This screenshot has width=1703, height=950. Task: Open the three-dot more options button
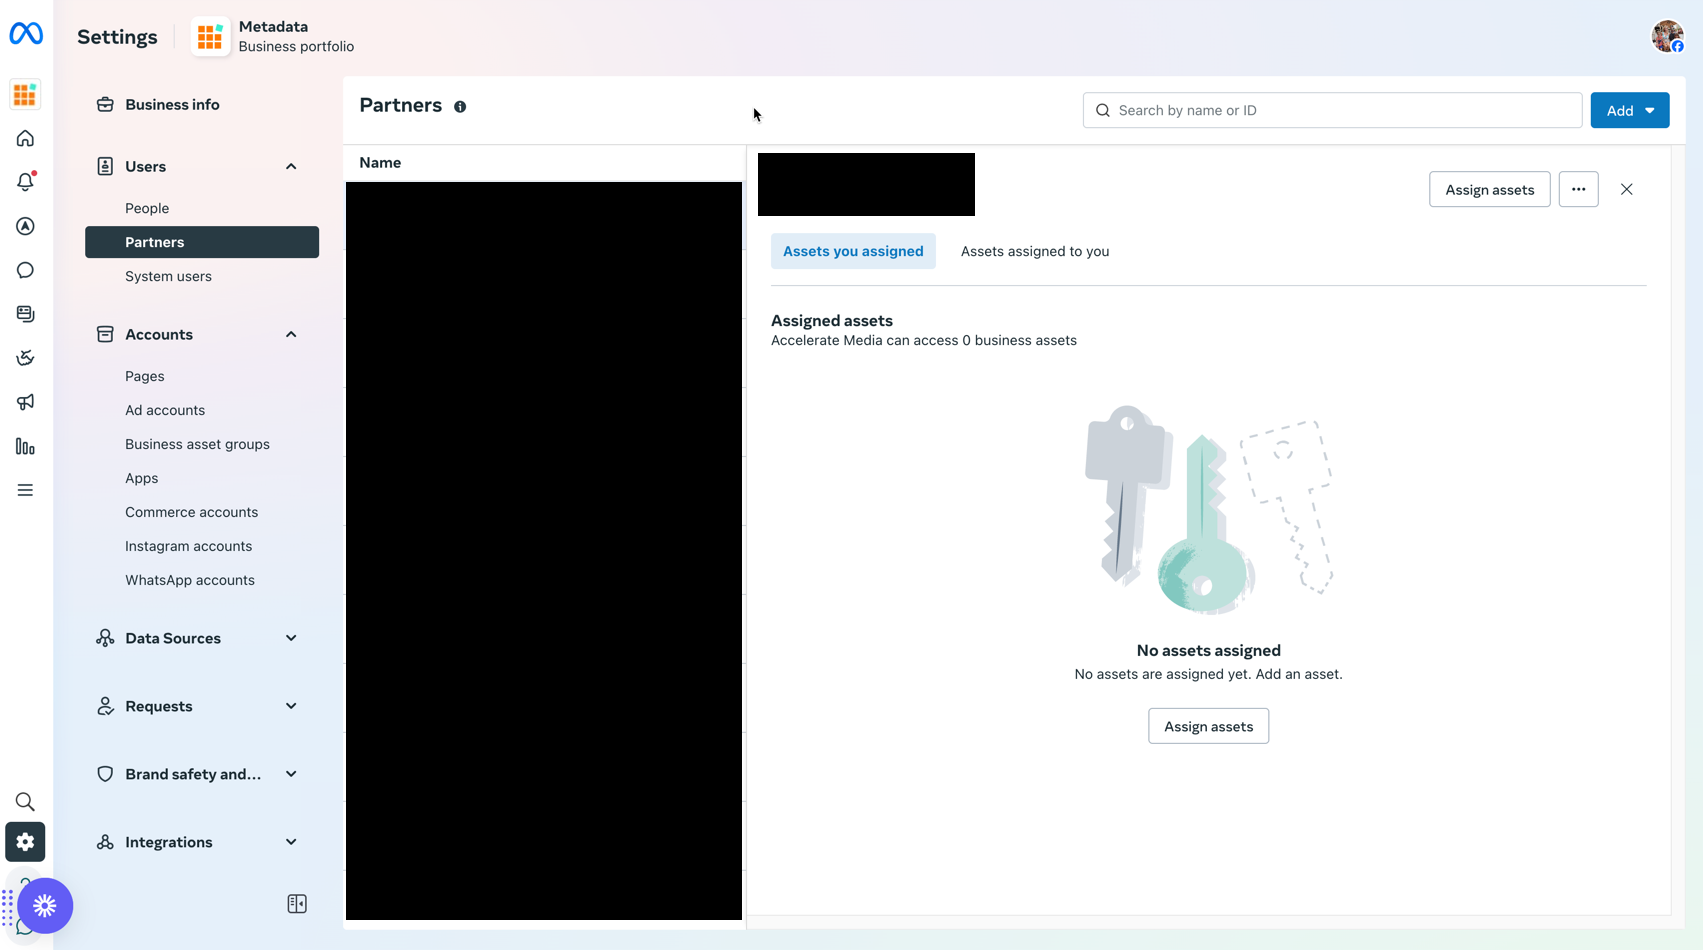1578,190
